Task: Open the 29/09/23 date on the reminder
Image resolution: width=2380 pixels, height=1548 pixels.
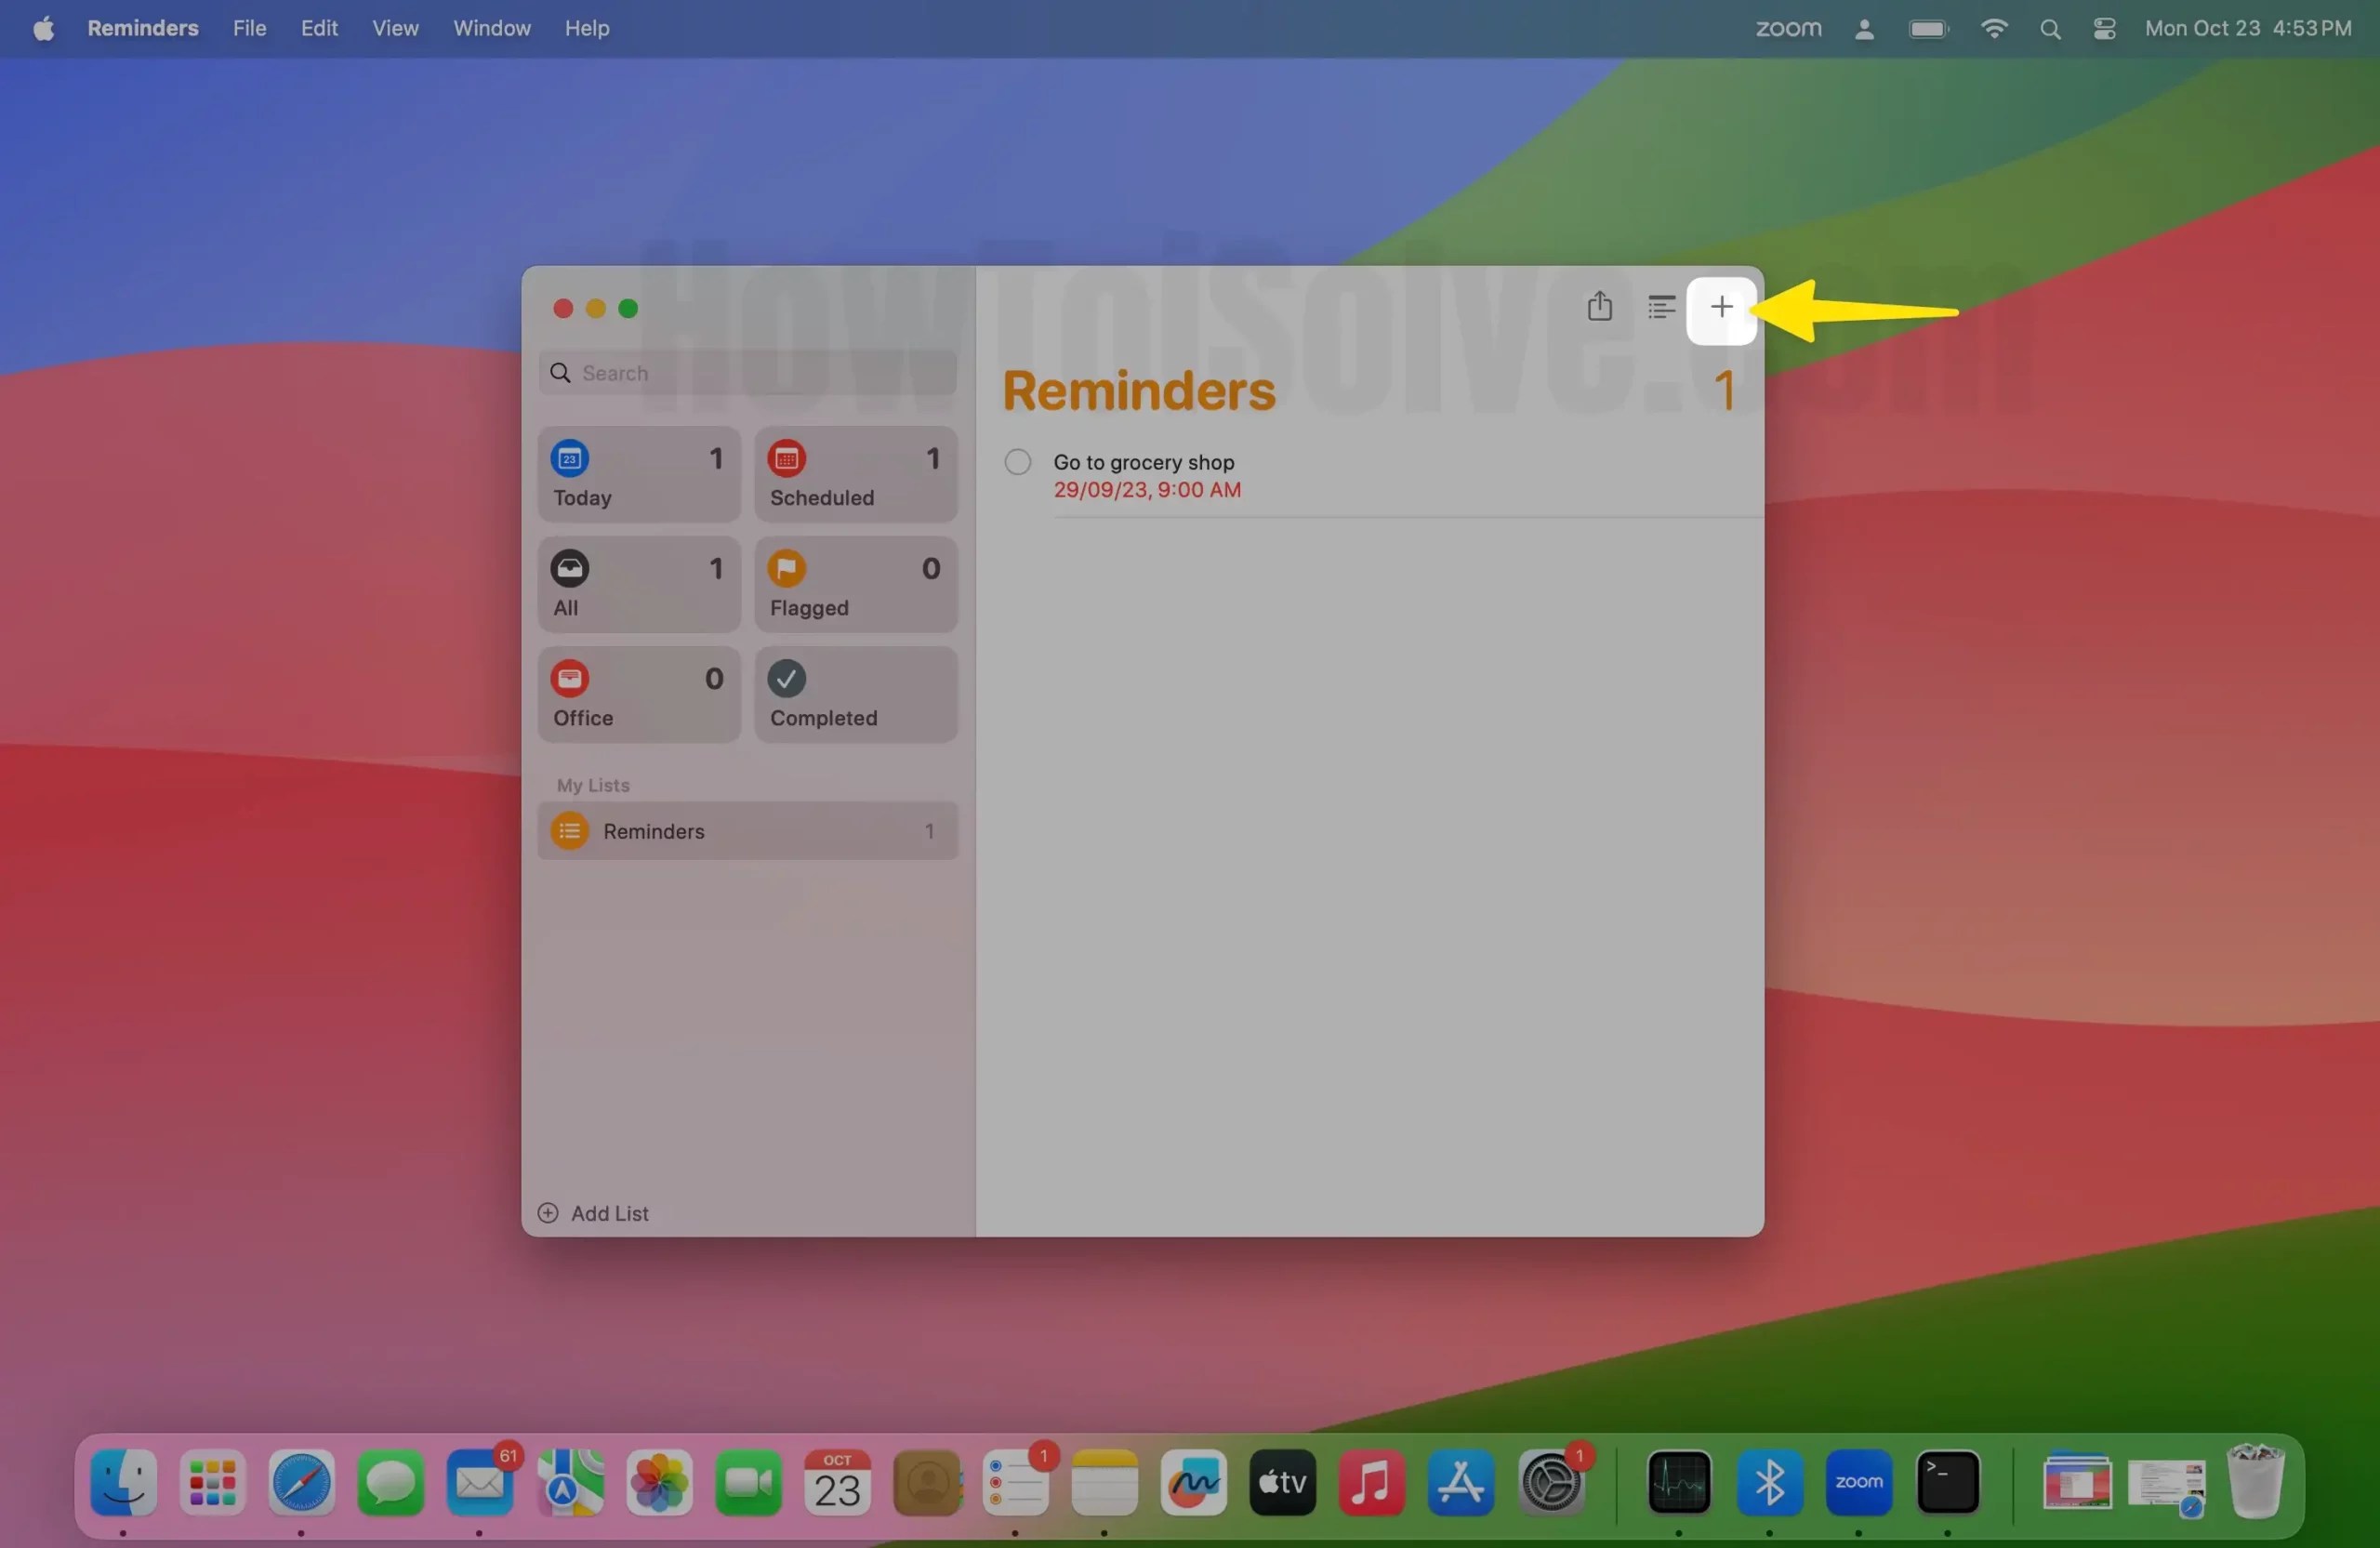Action: pyautogui.click(x=1146, y=489)
